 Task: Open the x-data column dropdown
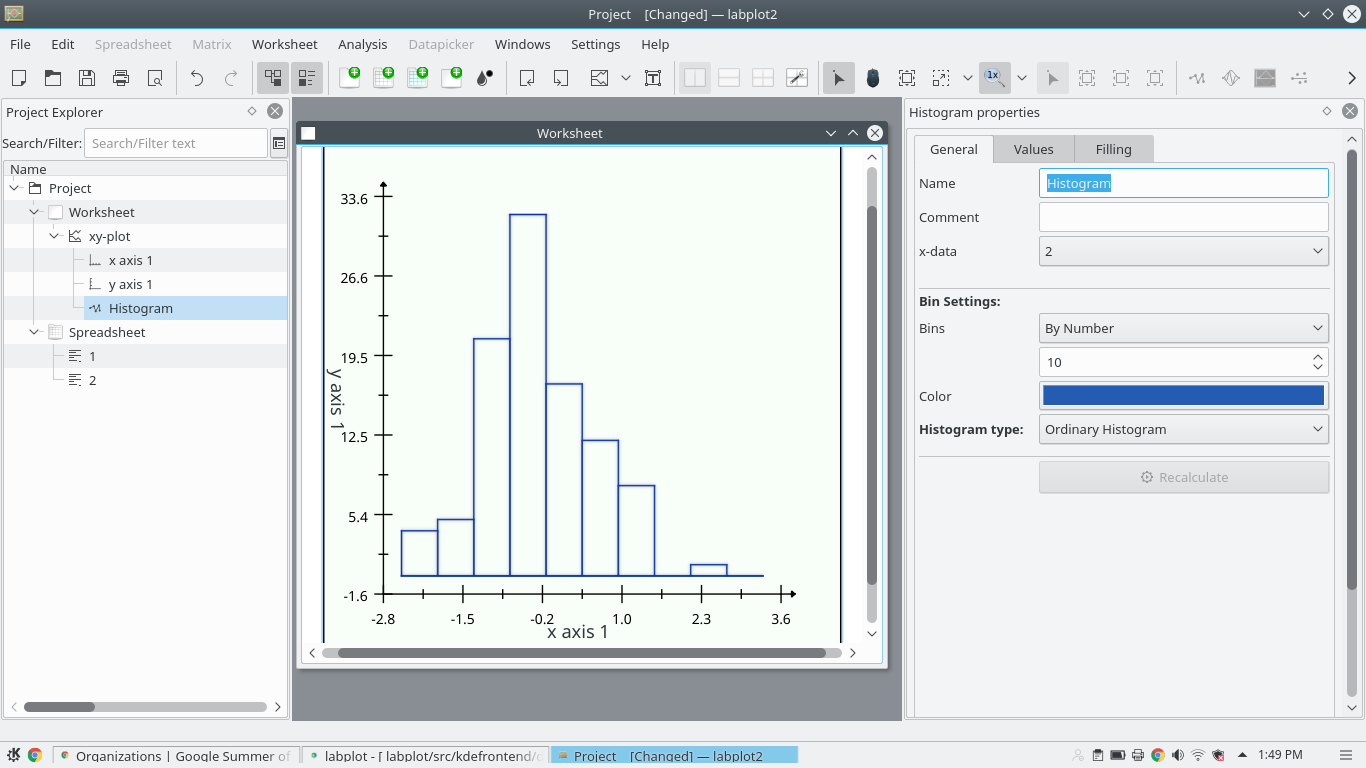1184,251
